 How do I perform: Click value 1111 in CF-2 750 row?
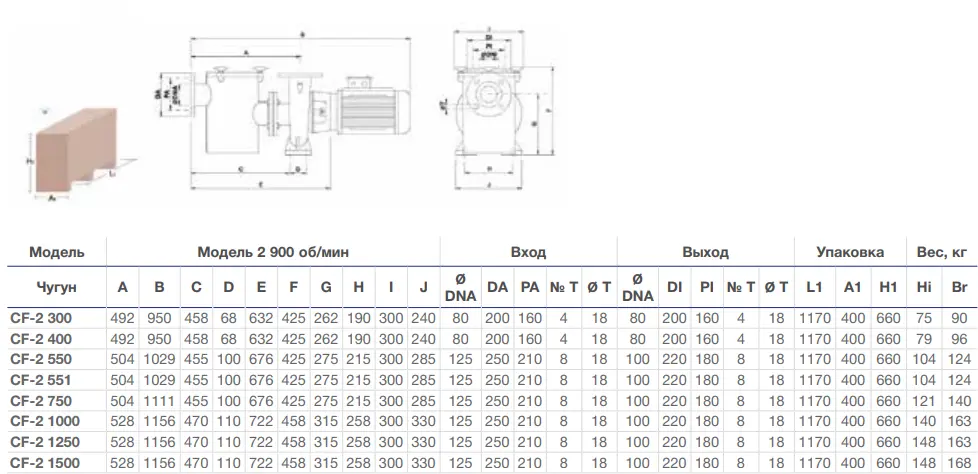pos(160,401)
